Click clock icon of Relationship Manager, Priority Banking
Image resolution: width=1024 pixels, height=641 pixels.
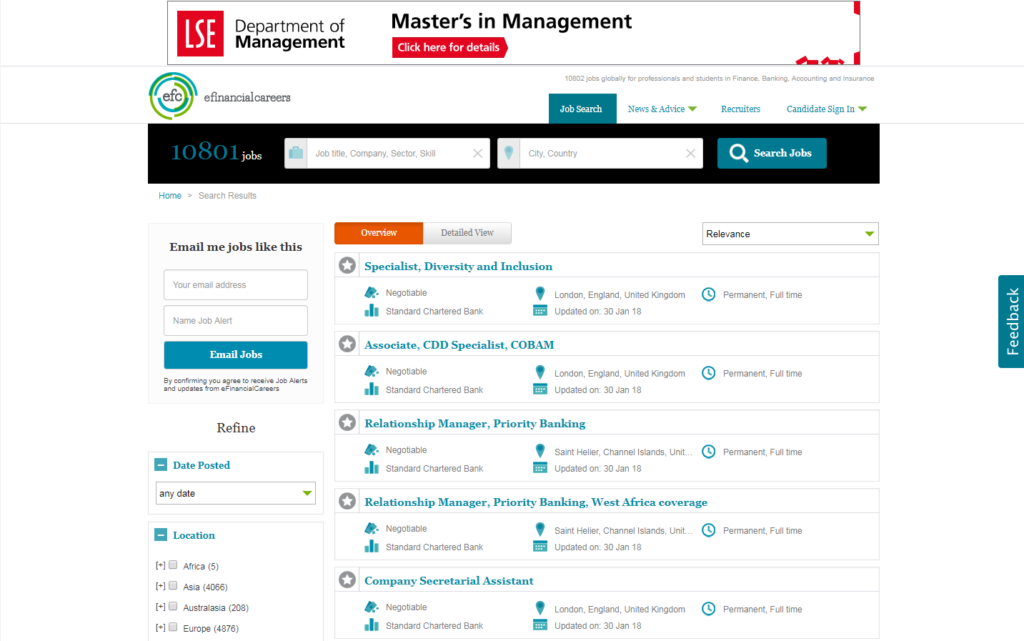(x=709, y=451)
